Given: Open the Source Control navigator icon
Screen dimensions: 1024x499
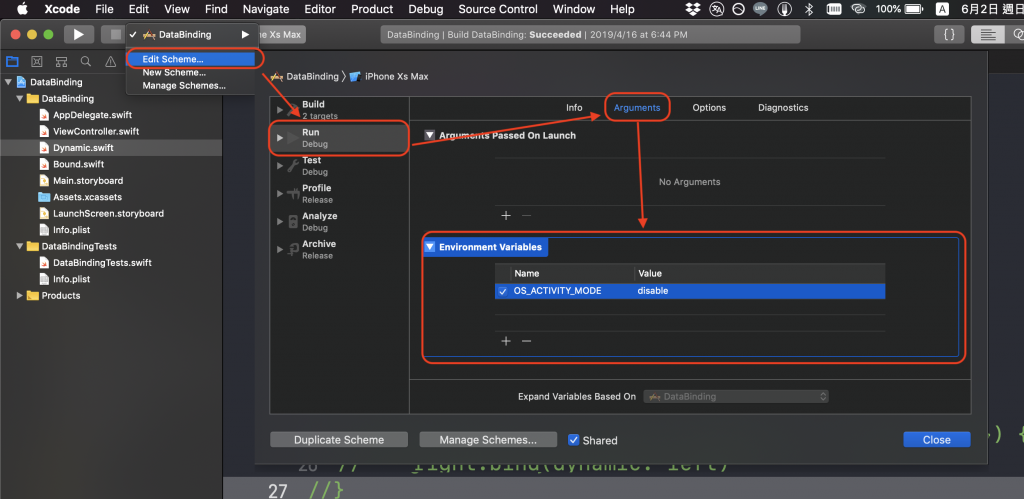Looking at the screenshot, I should point(37,61).
